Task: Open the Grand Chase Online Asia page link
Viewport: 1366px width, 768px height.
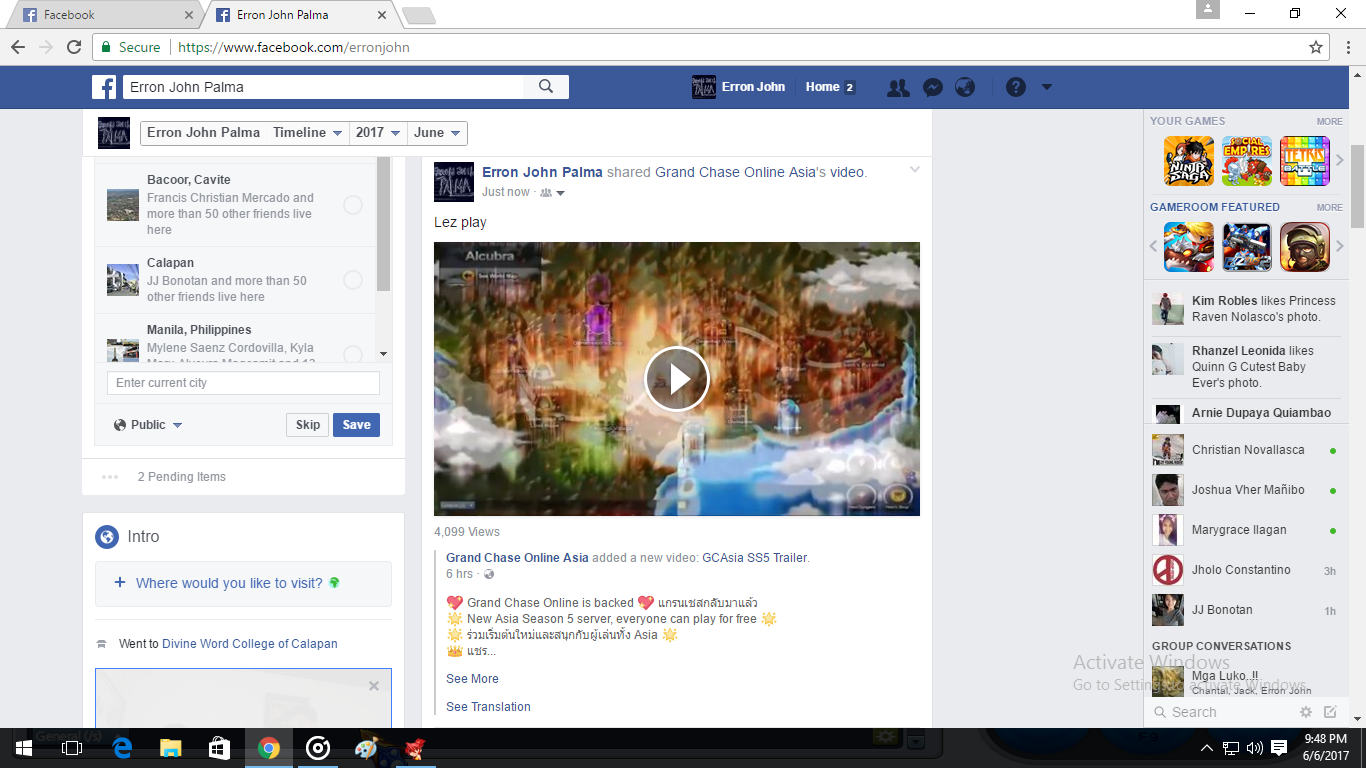Action: click(517, 558)
